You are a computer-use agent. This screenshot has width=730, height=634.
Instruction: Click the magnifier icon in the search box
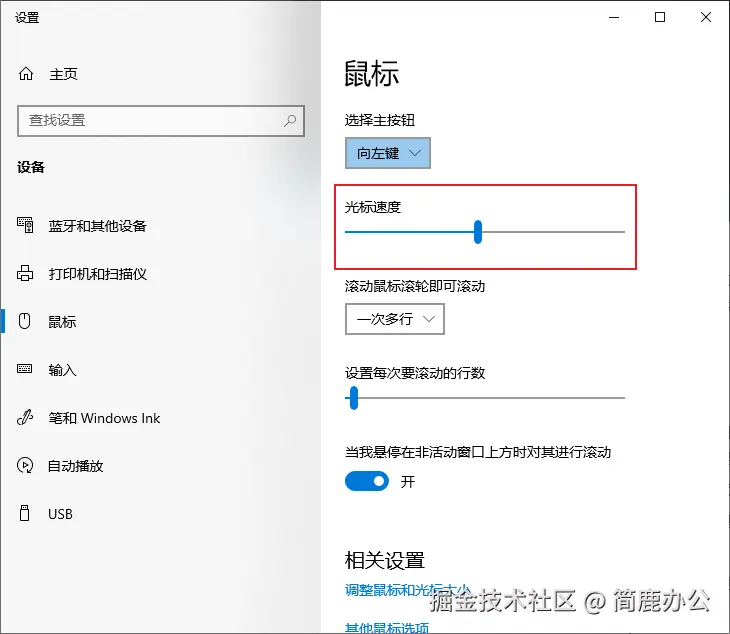pyautogui.click(x=290, y=121)
